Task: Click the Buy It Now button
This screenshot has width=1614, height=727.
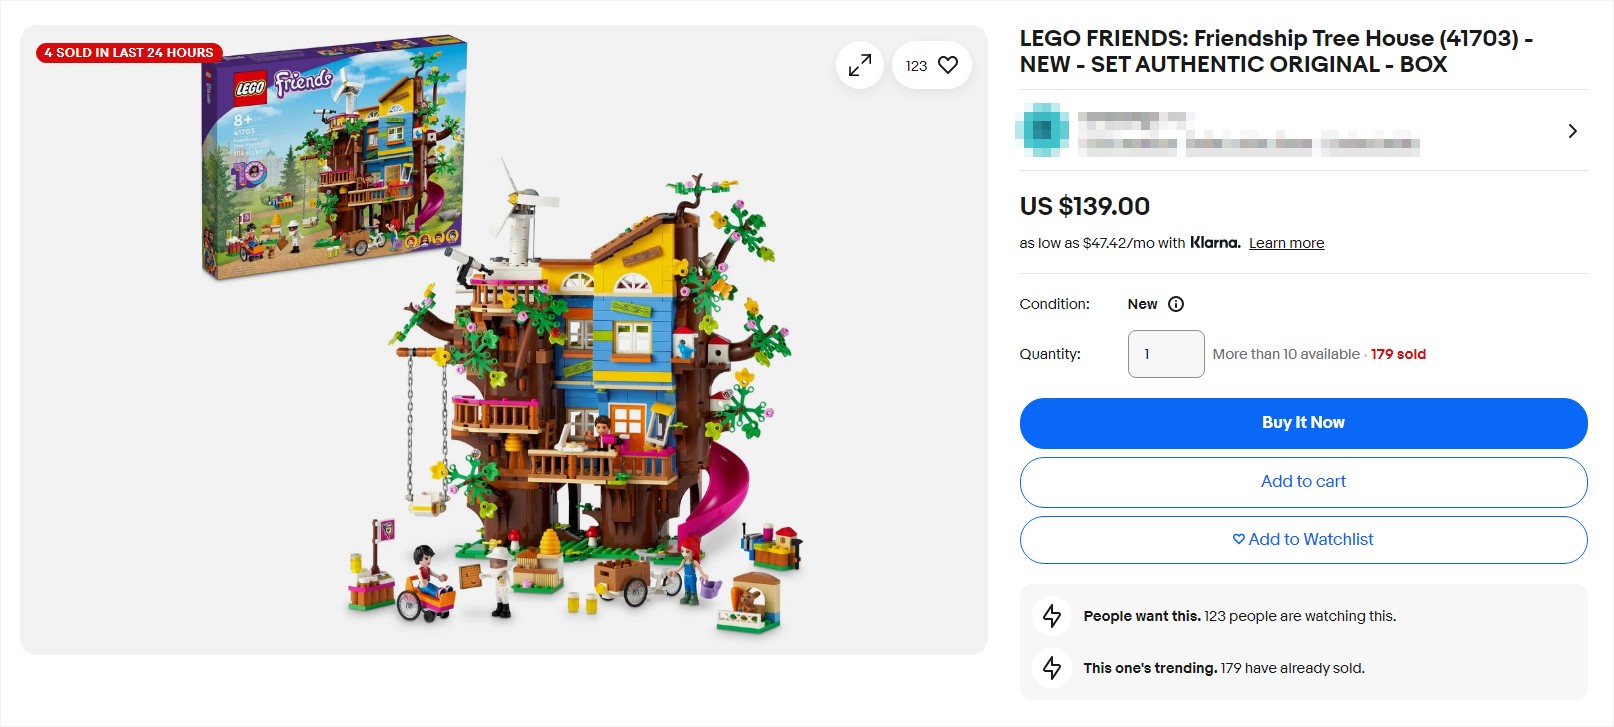Action: point(1303,422)
